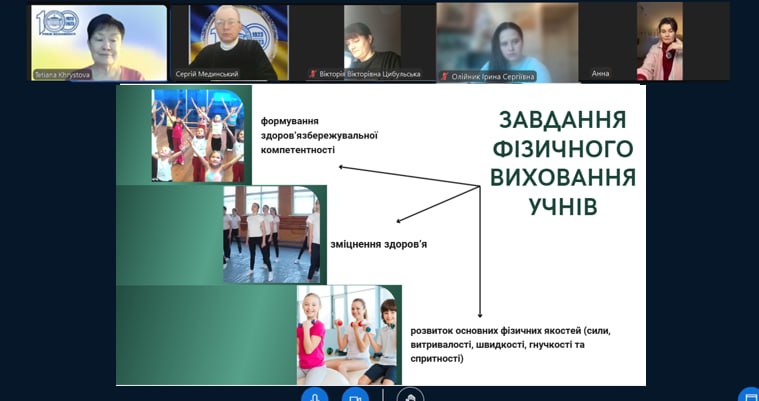Select Вікторія Вікторівна Цибульська's video tile
This screenshot has height=401, width=759.
point(371,41)
